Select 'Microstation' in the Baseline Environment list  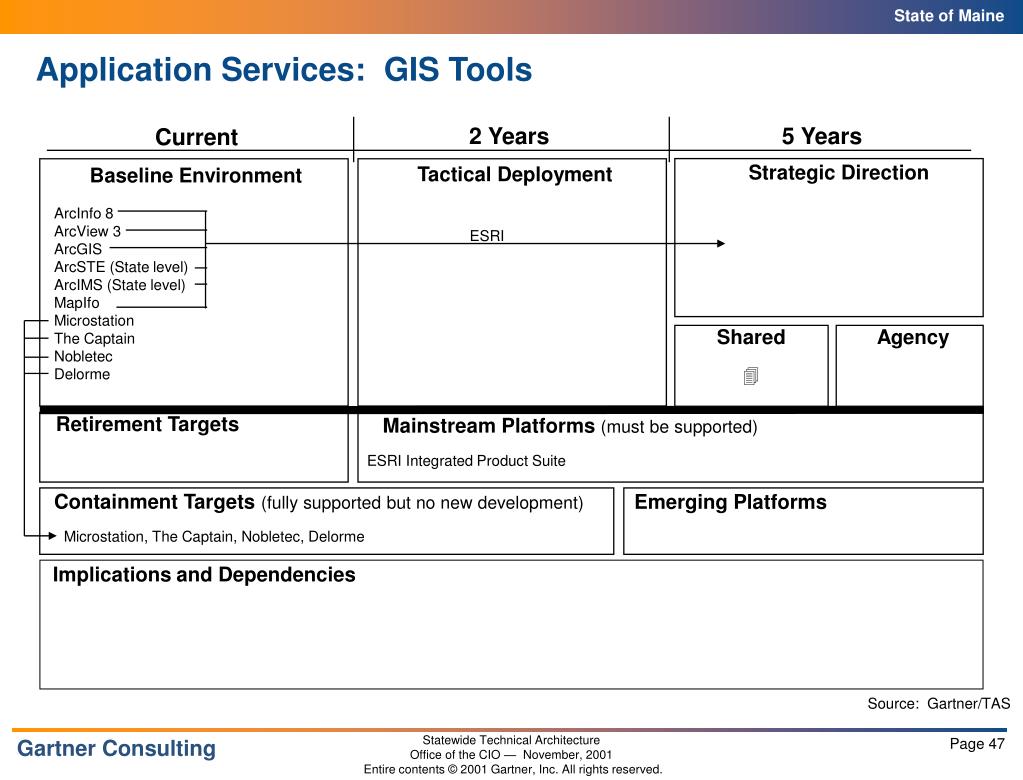point(94,321)
